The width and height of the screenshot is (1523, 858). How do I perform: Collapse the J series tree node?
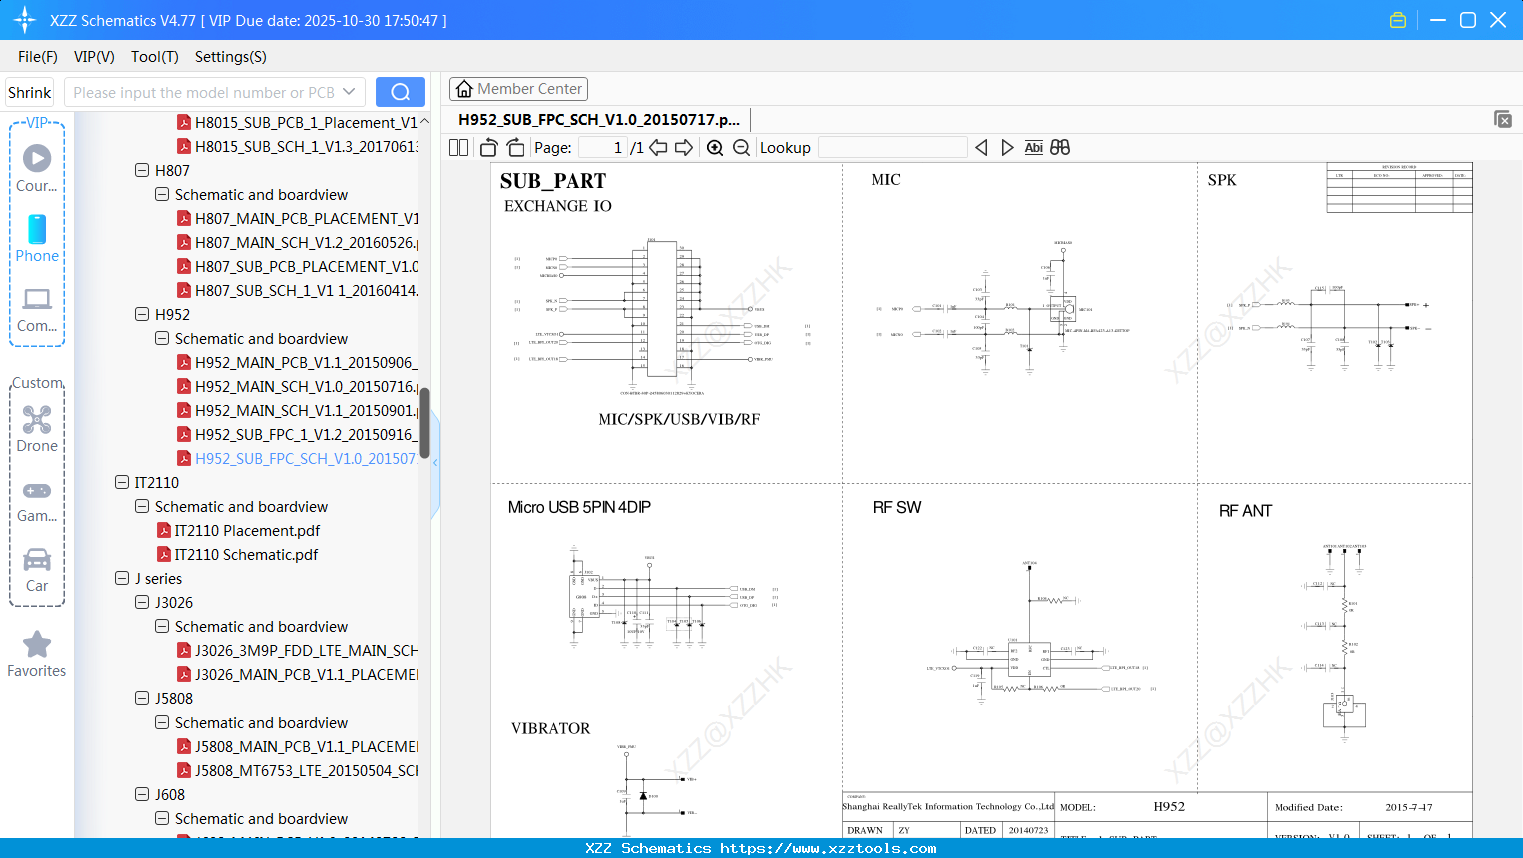coord(121,578)
